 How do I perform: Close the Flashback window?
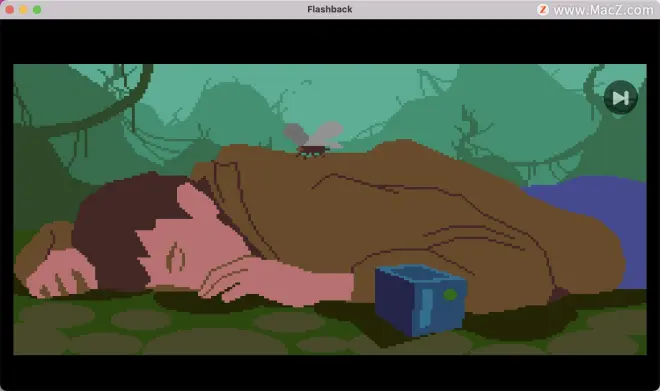(10, 9)
